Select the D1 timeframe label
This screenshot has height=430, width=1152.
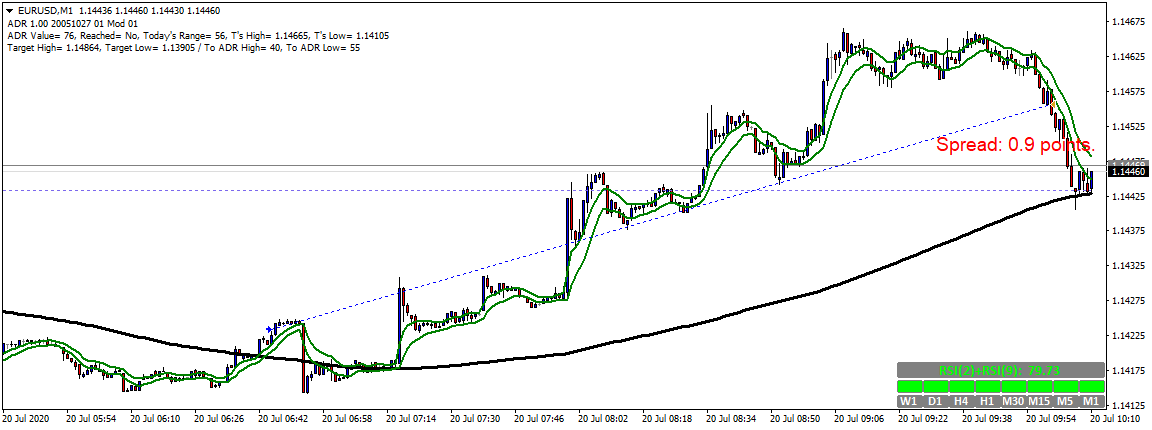[x=935, y=401]
